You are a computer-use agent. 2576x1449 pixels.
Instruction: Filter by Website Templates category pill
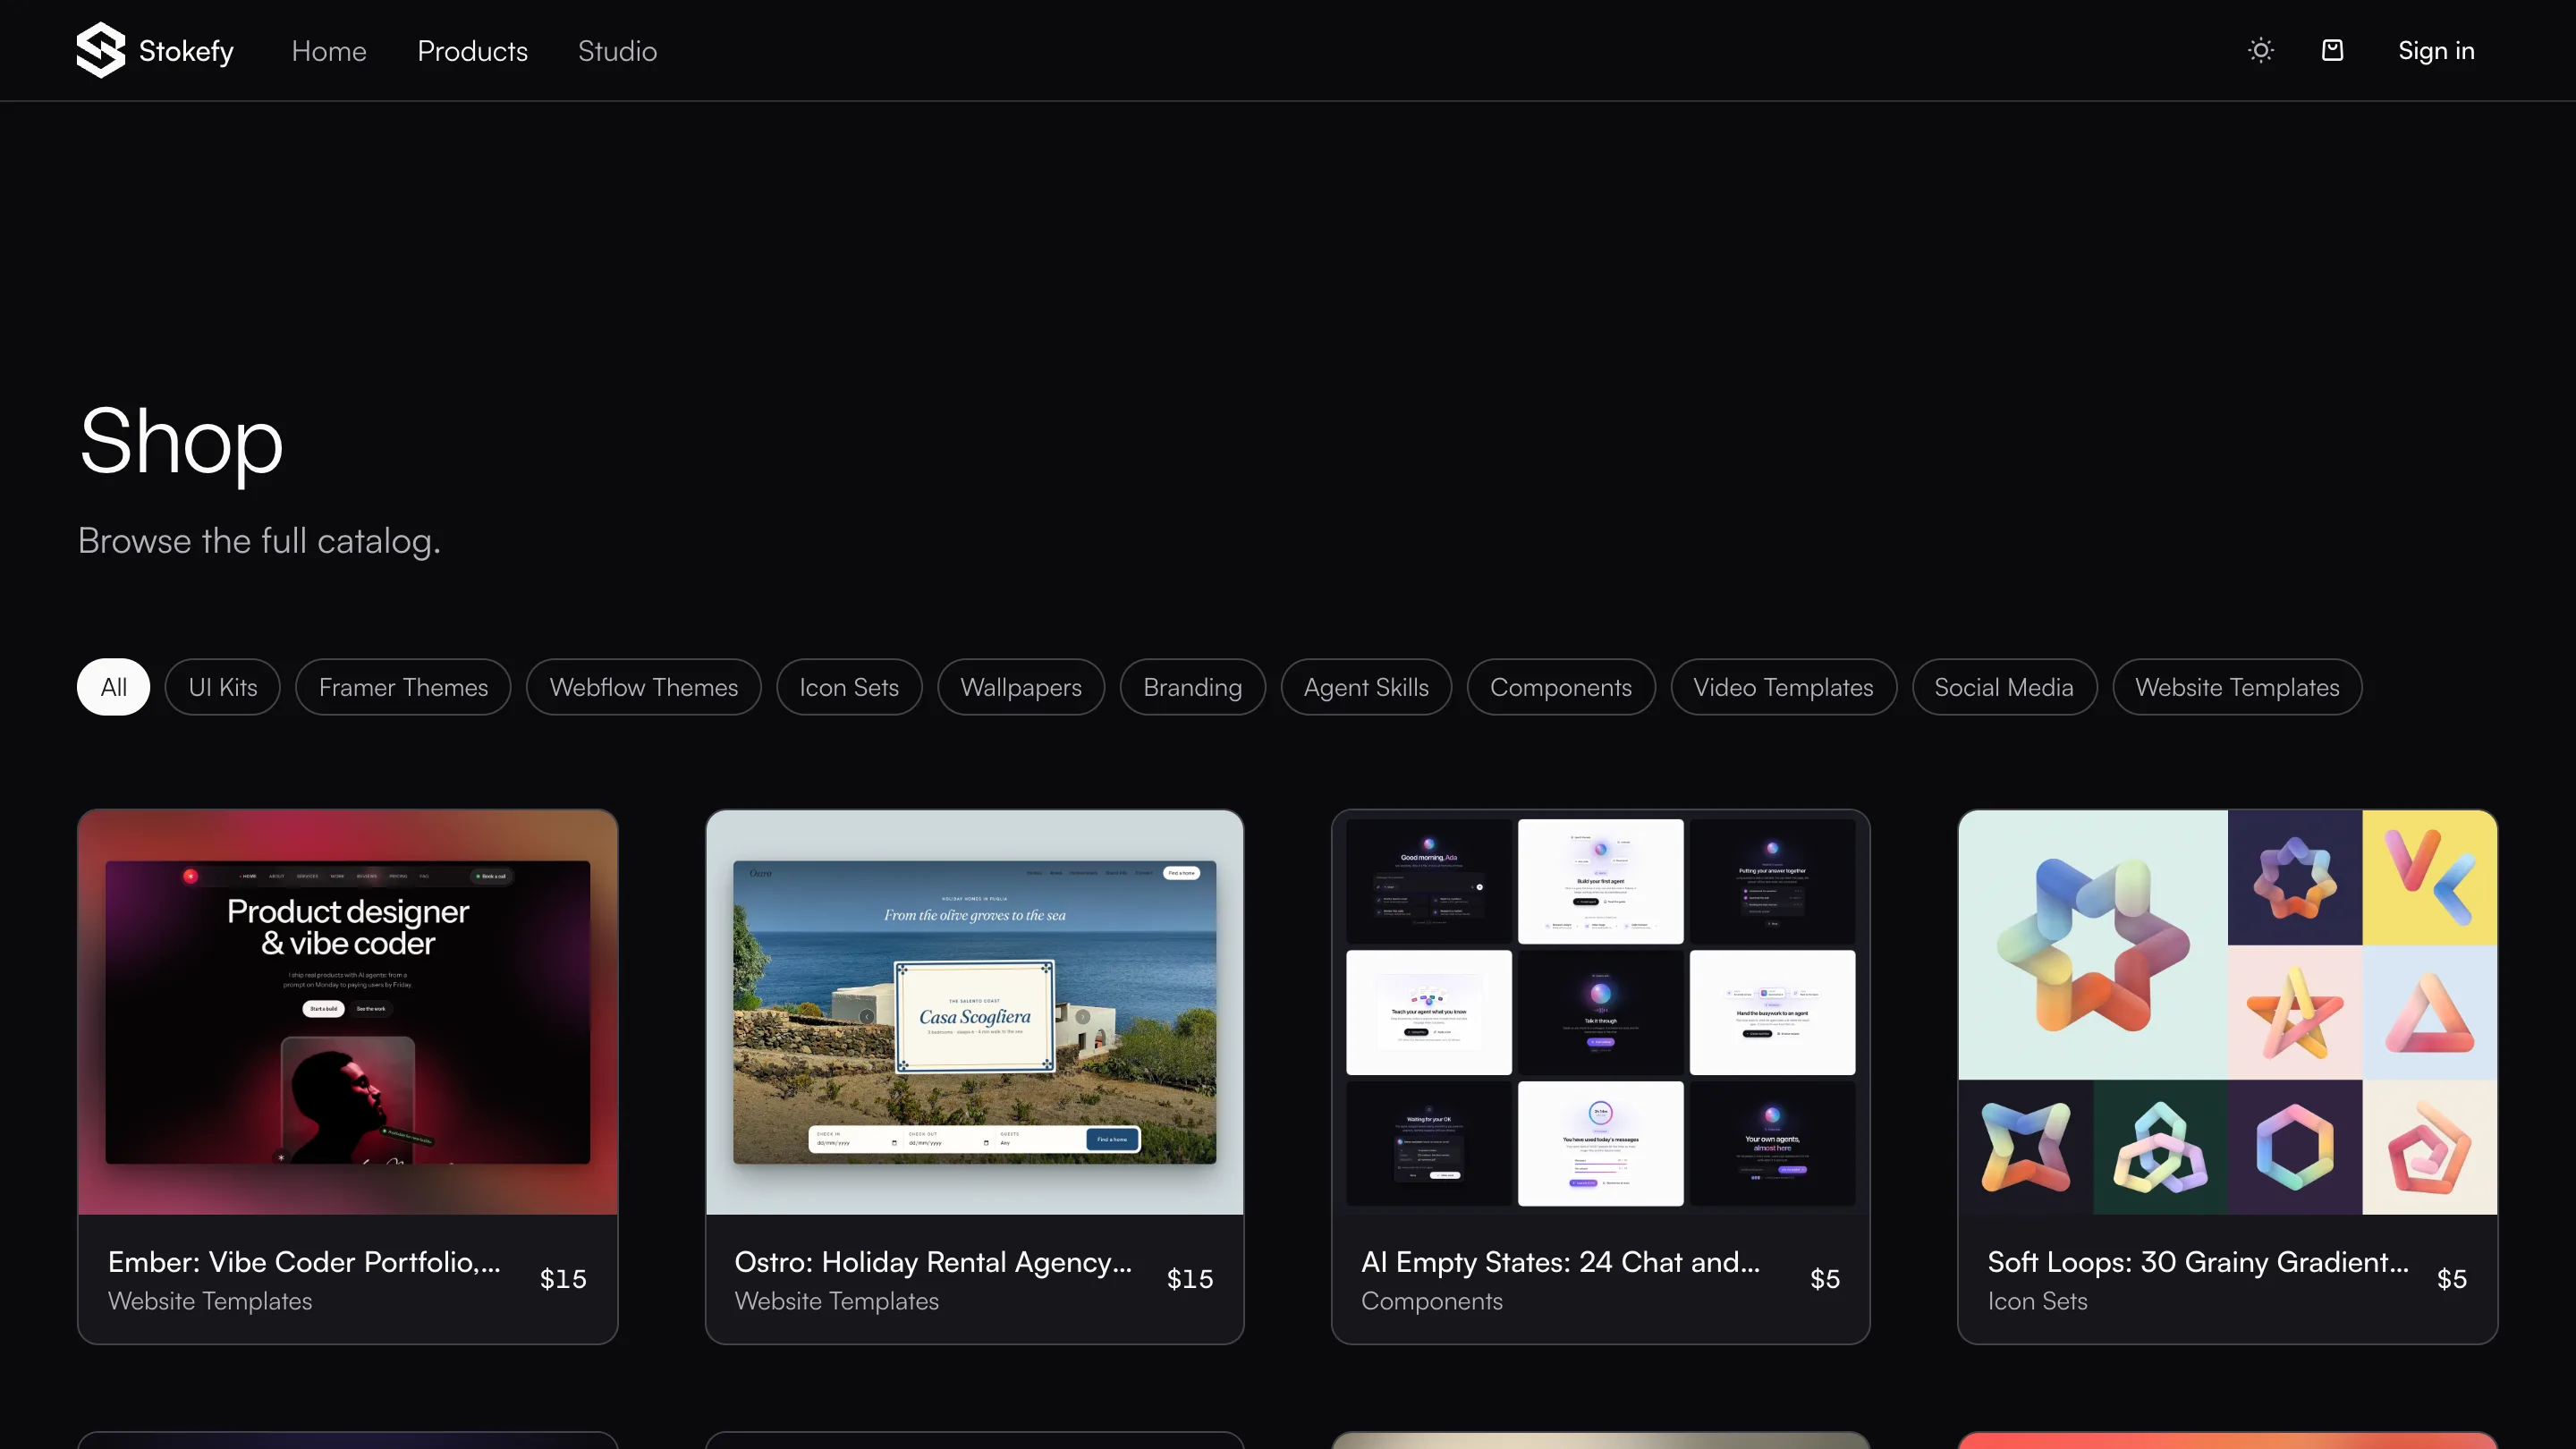pyautogui.click(x=2237, y=687)
